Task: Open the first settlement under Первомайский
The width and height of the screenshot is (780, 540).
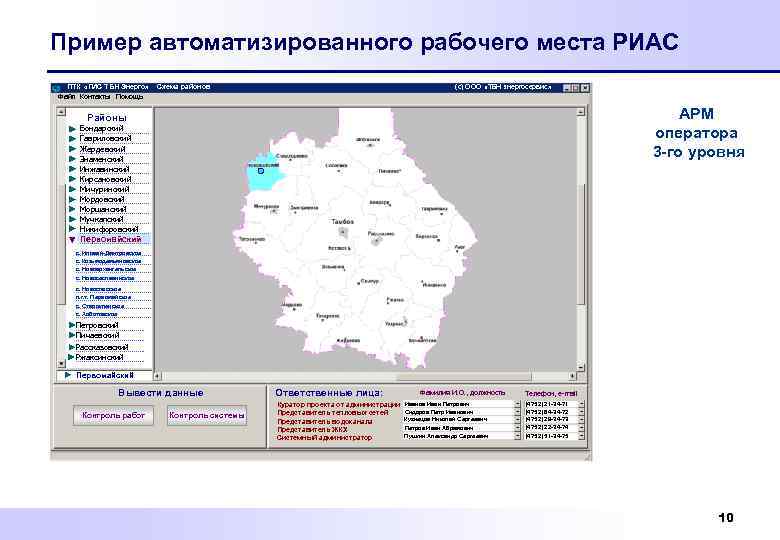Action: 108,253
